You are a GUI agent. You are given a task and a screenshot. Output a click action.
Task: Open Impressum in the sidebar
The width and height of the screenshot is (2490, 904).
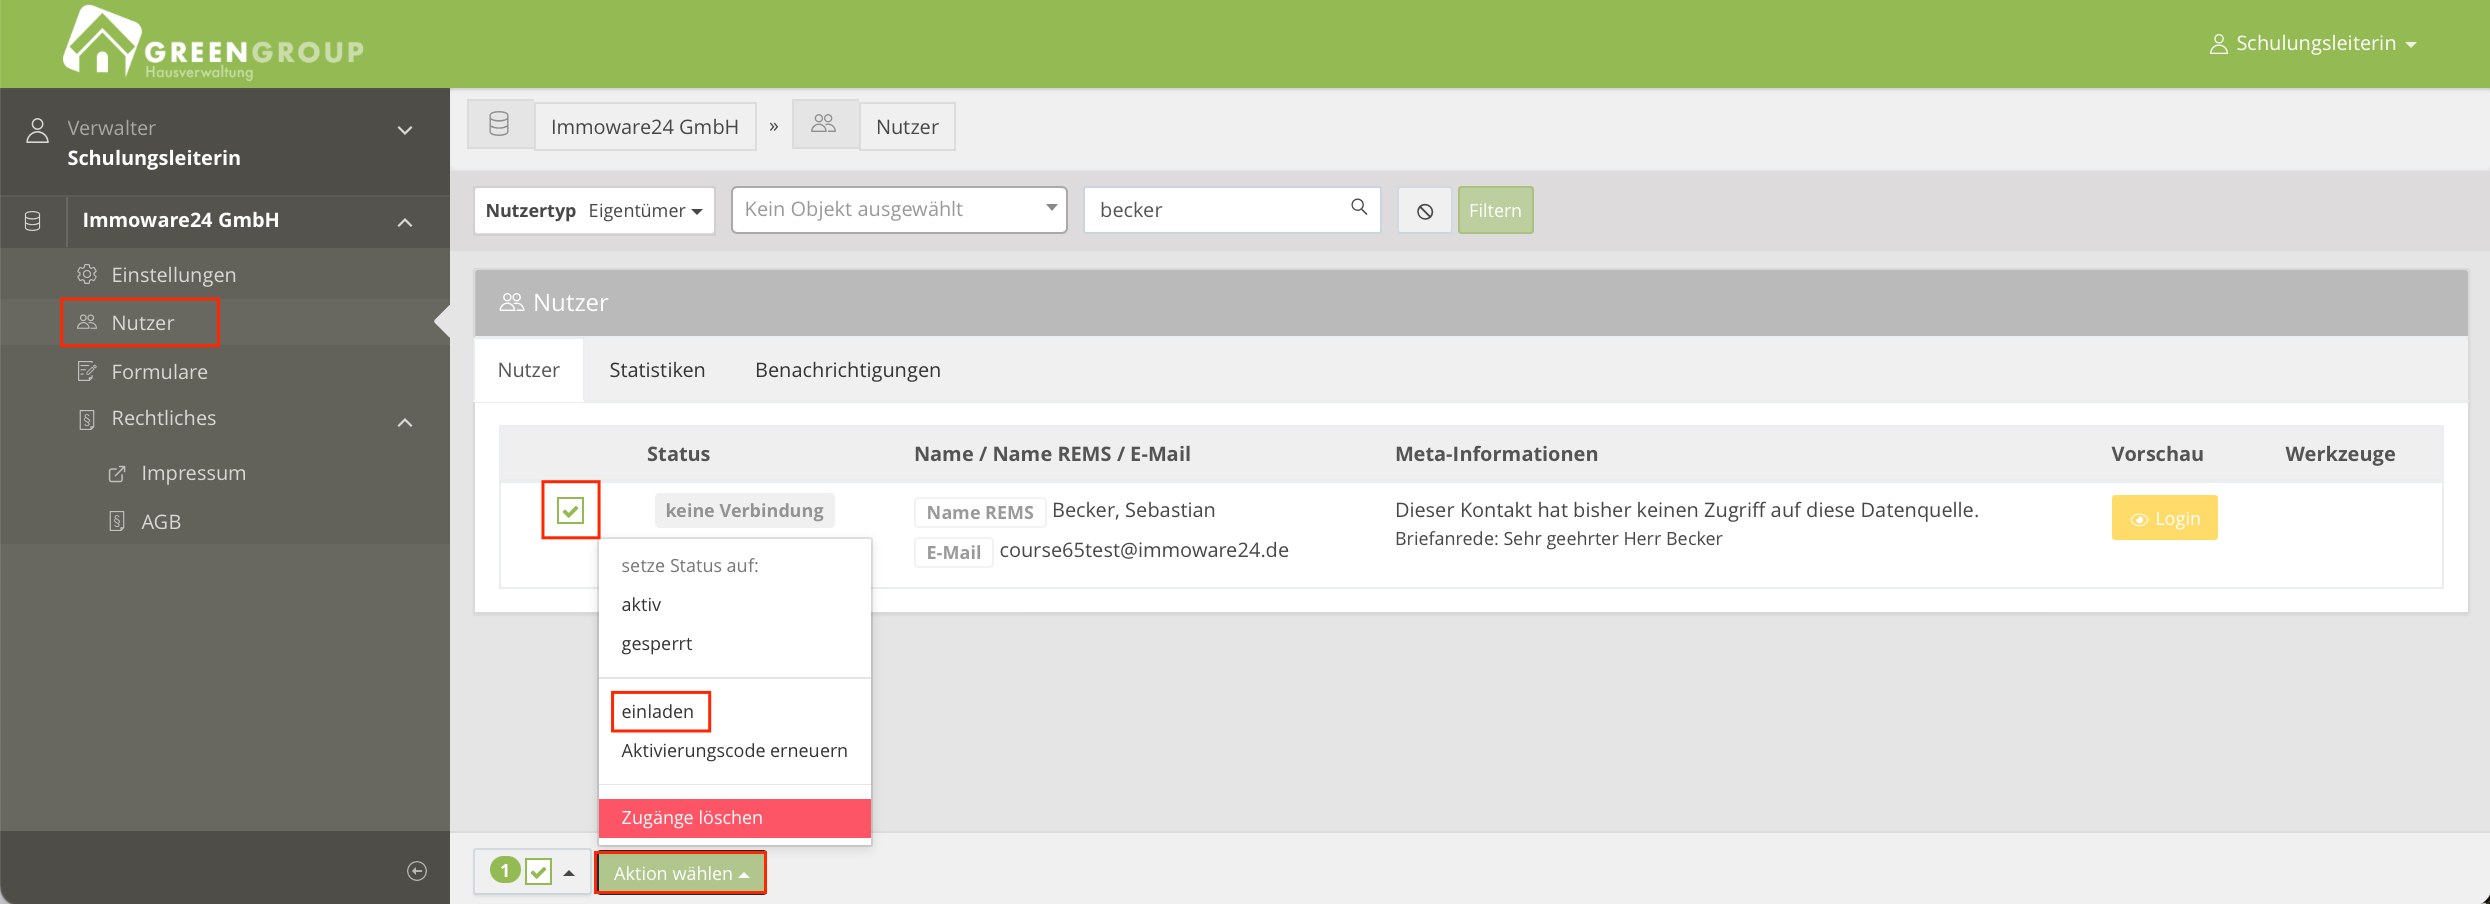pyautogui.click(x=194, y=473)
